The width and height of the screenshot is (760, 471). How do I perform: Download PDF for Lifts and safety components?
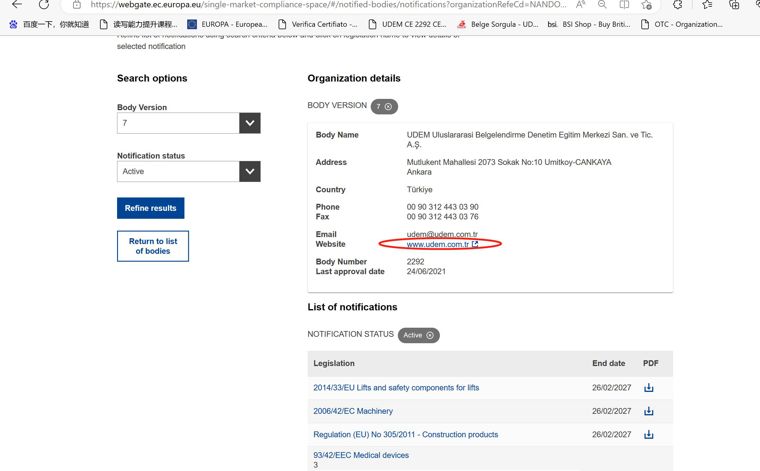point(649,387)
